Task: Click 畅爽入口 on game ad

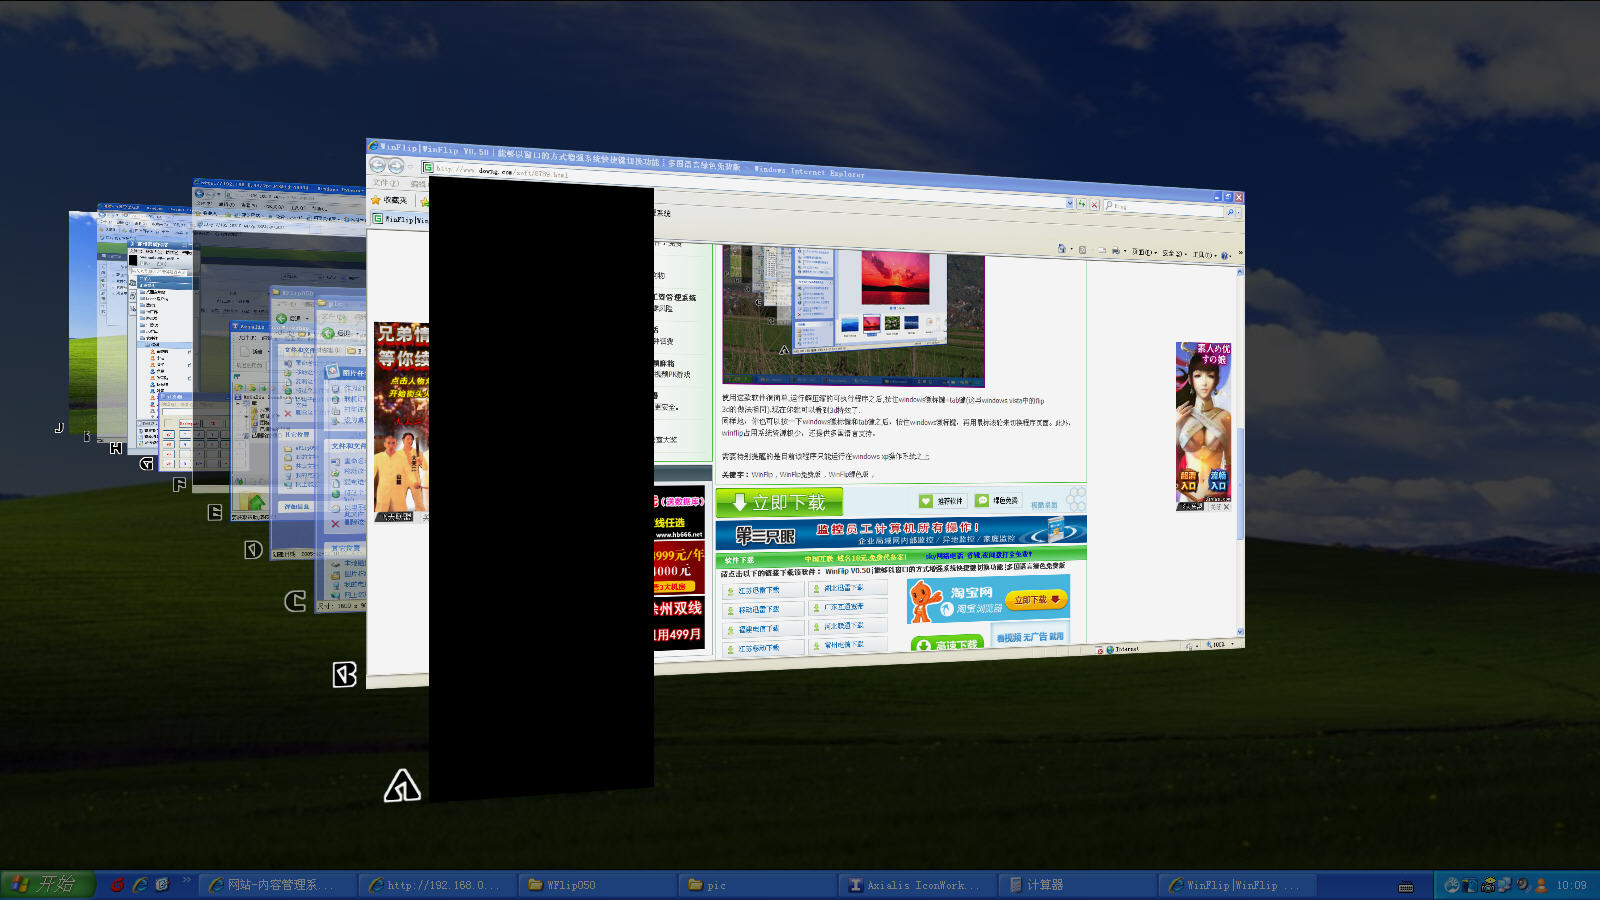Action: point(1218,481)
